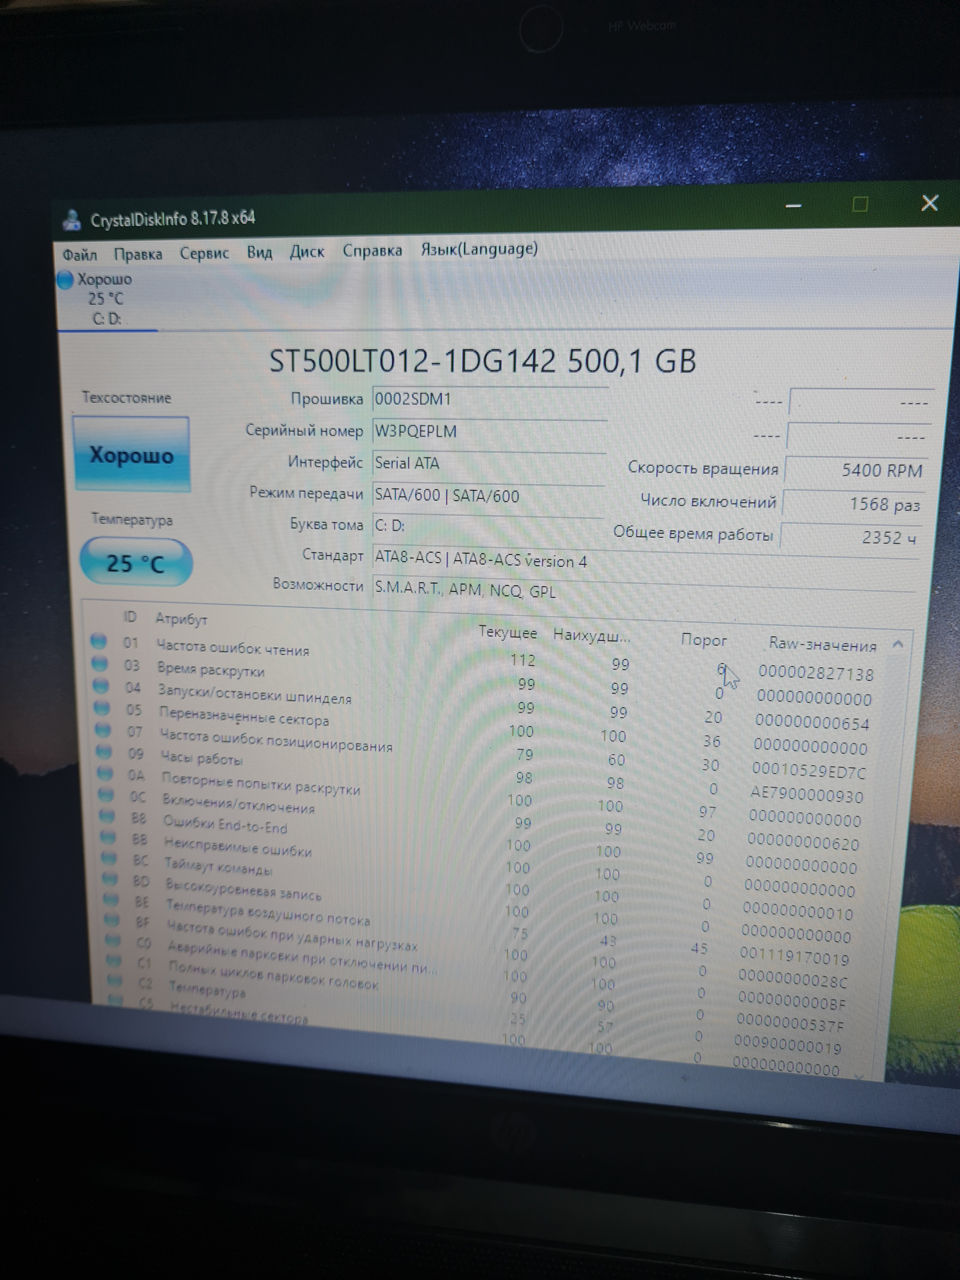This screenshot has width=960, height=1280.
Task: Click status circle for Повторные попытки раскрутки
Action: 104,773
